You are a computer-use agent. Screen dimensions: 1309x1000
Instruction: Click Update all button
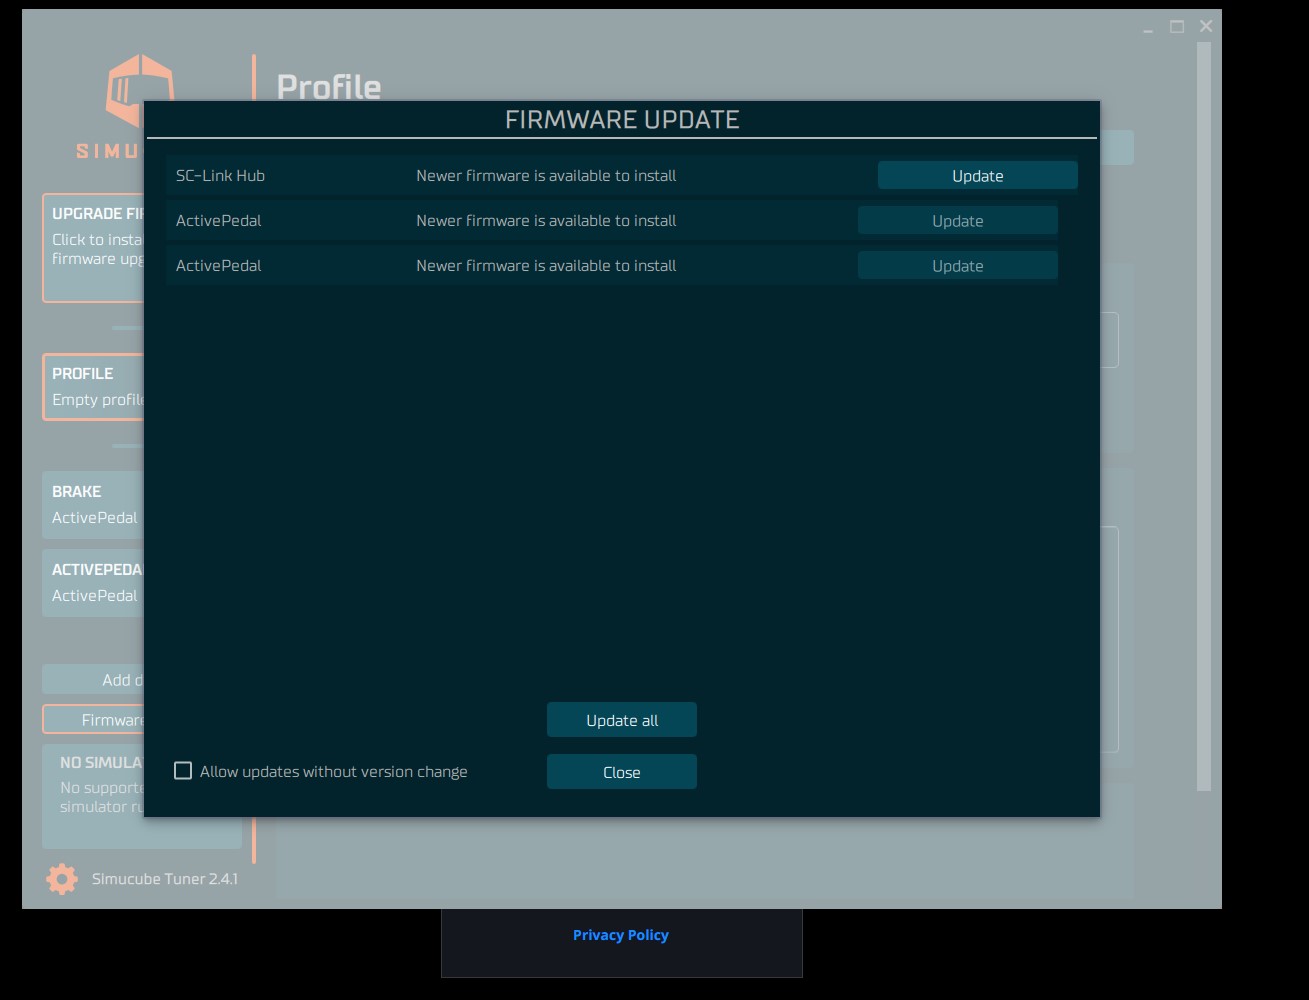click(x=621, y=720)
